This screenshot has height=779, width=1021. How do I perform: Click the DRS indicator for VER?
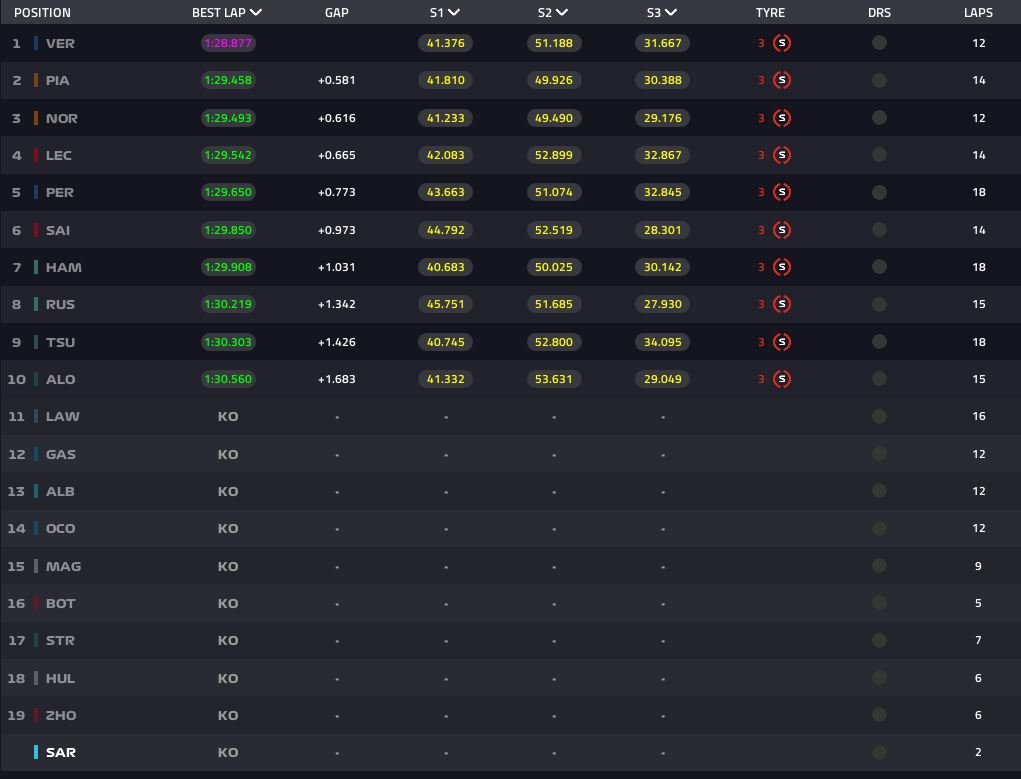pos(879,43)
